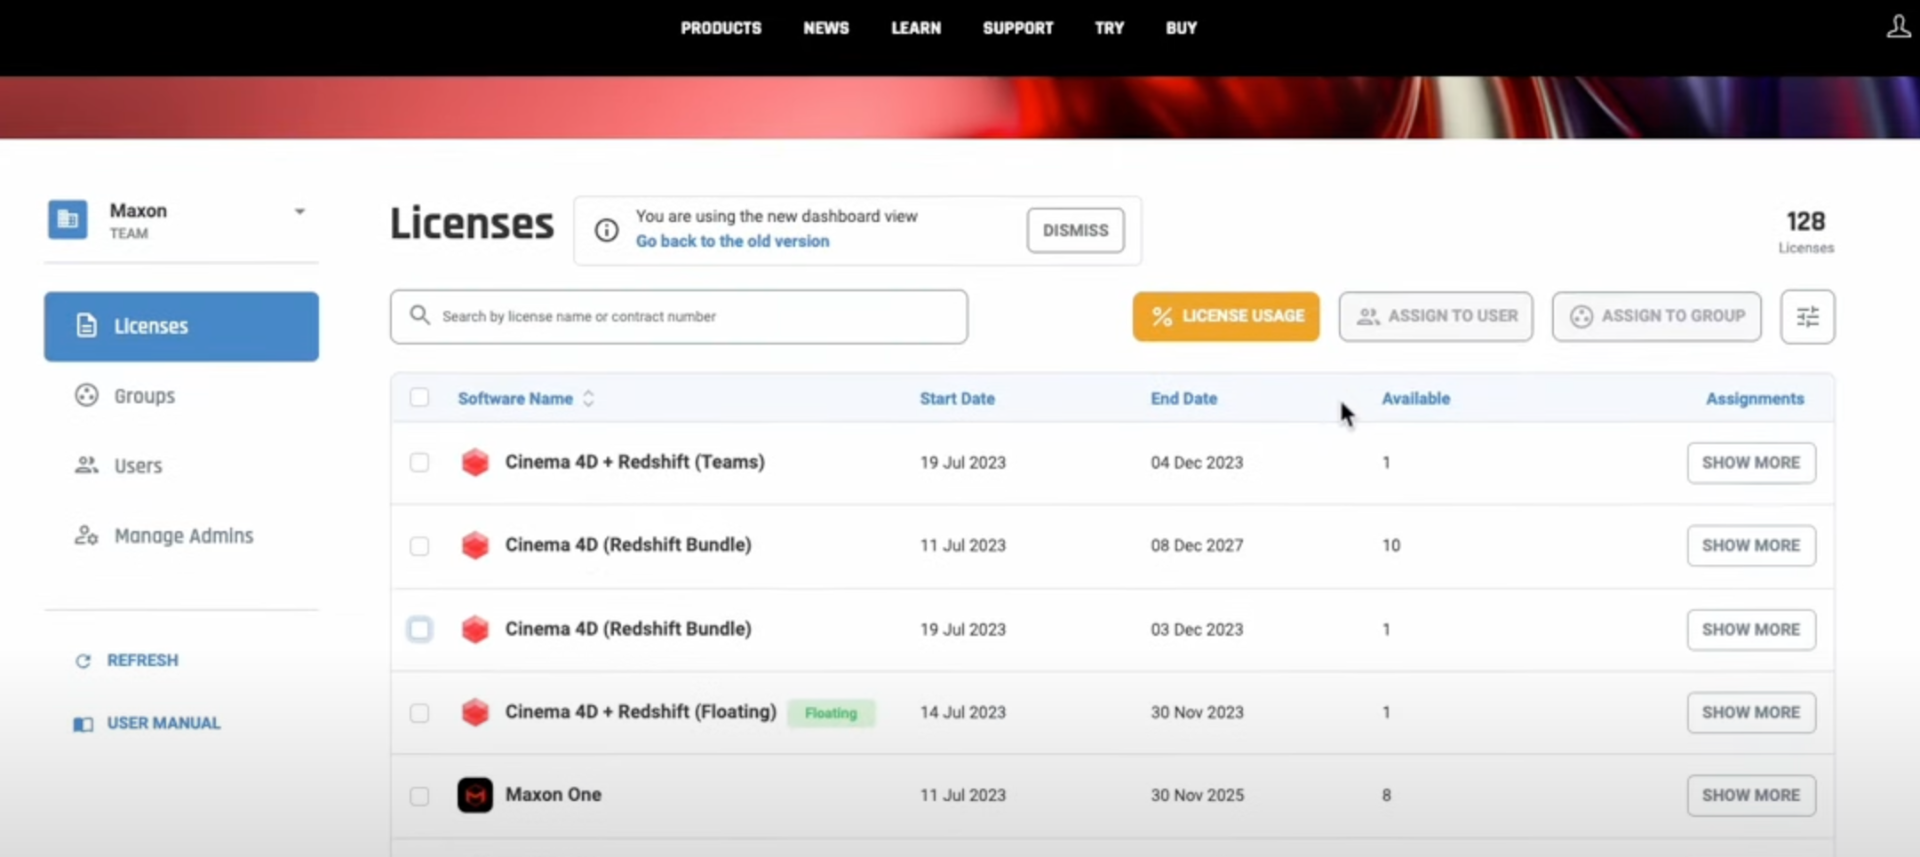The image size is (1920, 857).
Task: Click the Maxon One product icon
Action: [475, 795]
